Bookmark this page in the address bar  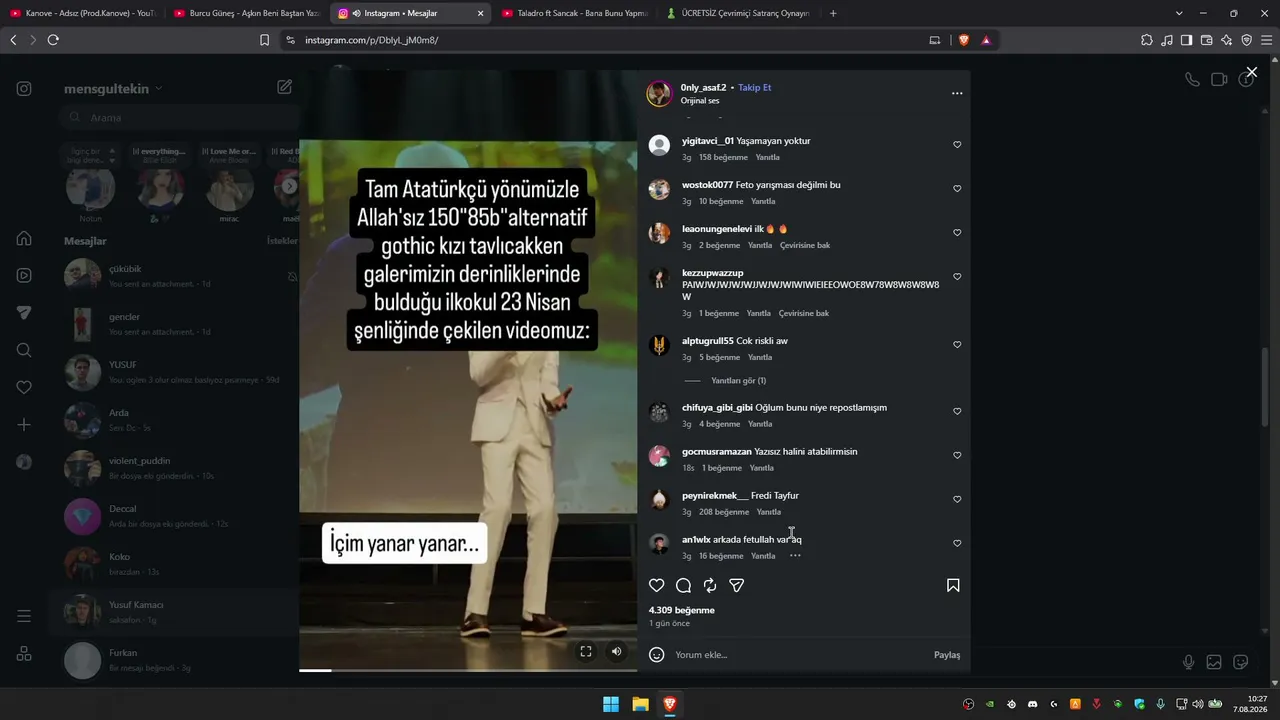tap(264, 40)
